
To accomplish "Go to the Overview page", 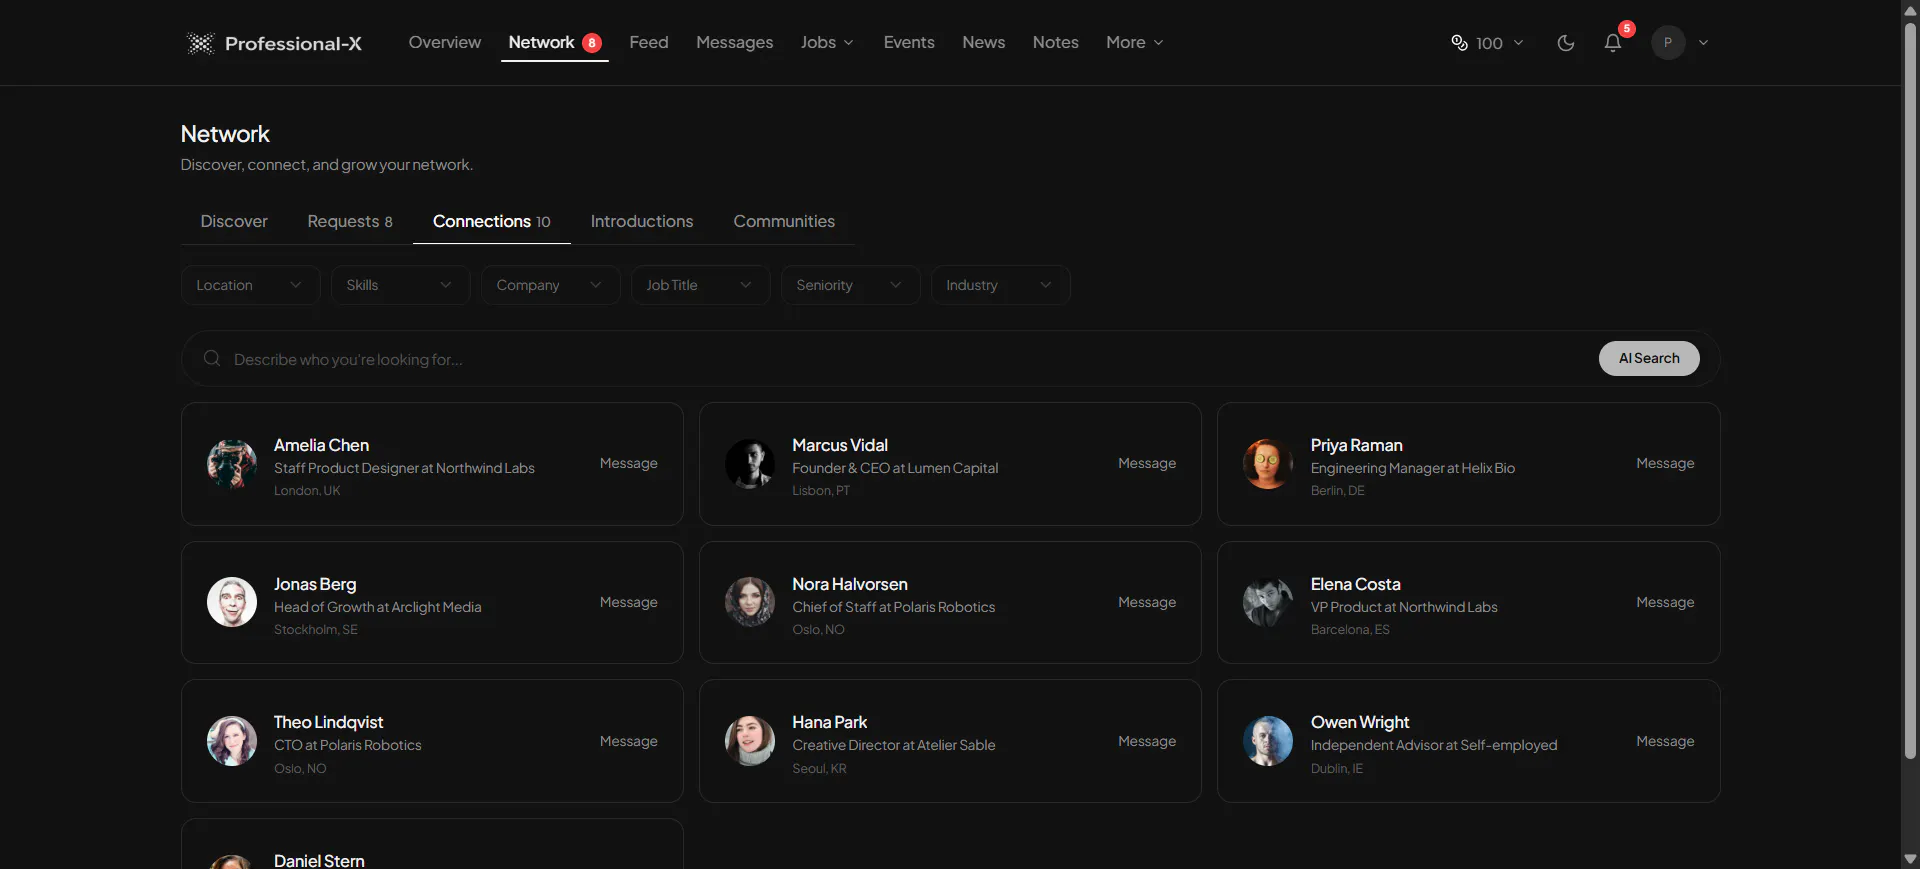I will pyautogui.click(x=445, y=42).
